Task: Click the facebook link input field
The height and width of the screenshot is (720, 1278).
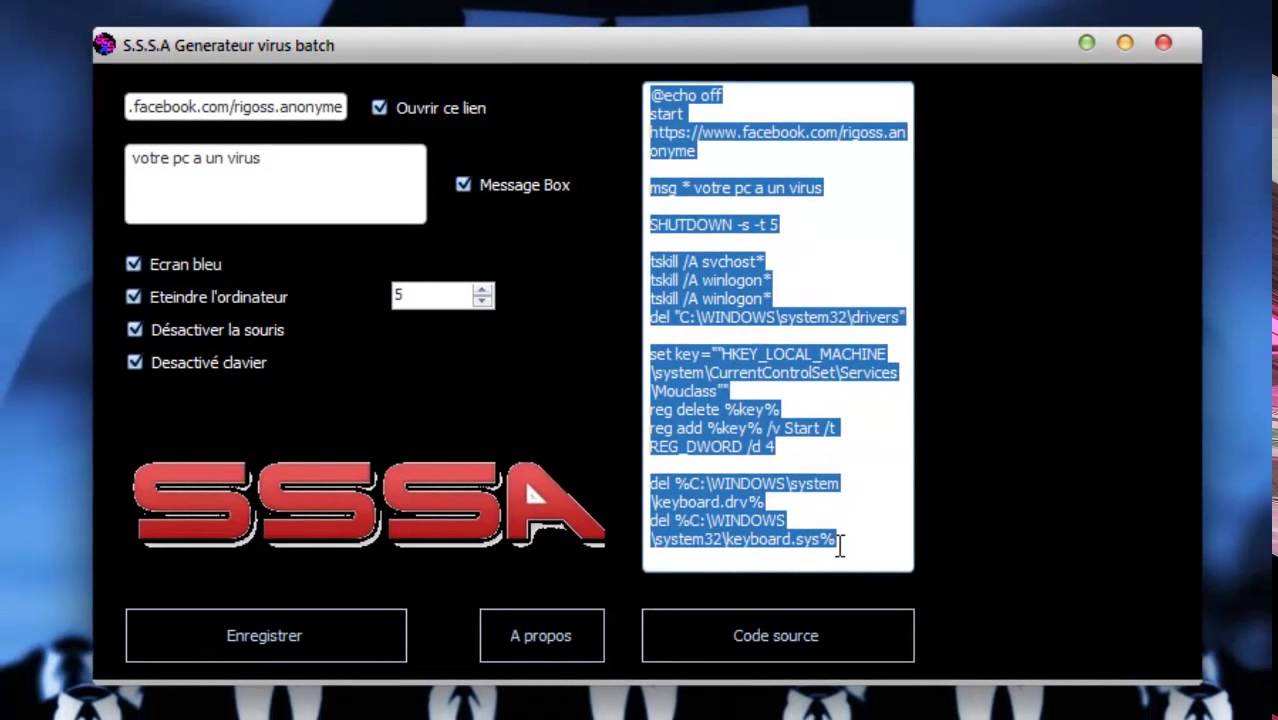Action: coord(236,107)
